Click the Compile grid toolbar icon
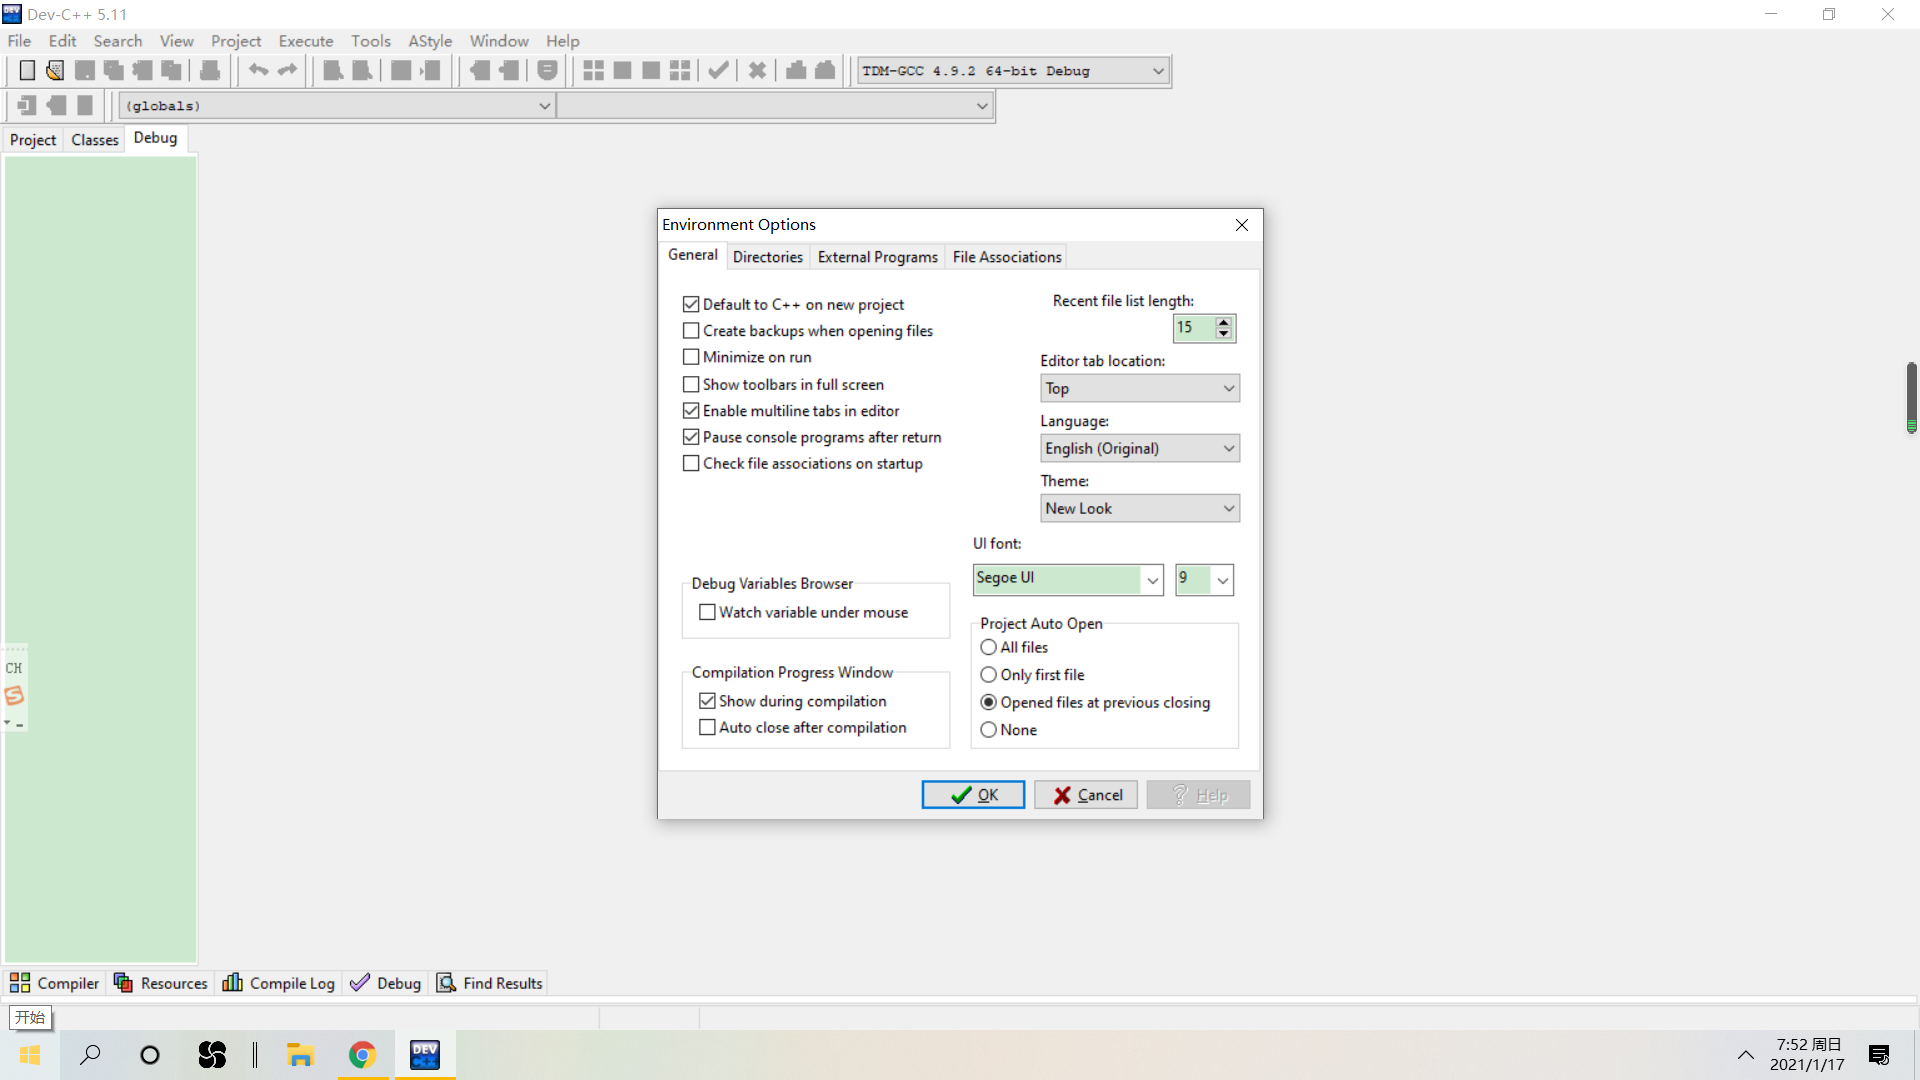Viewport: 1920px width, 1080px height. (593, 70)
